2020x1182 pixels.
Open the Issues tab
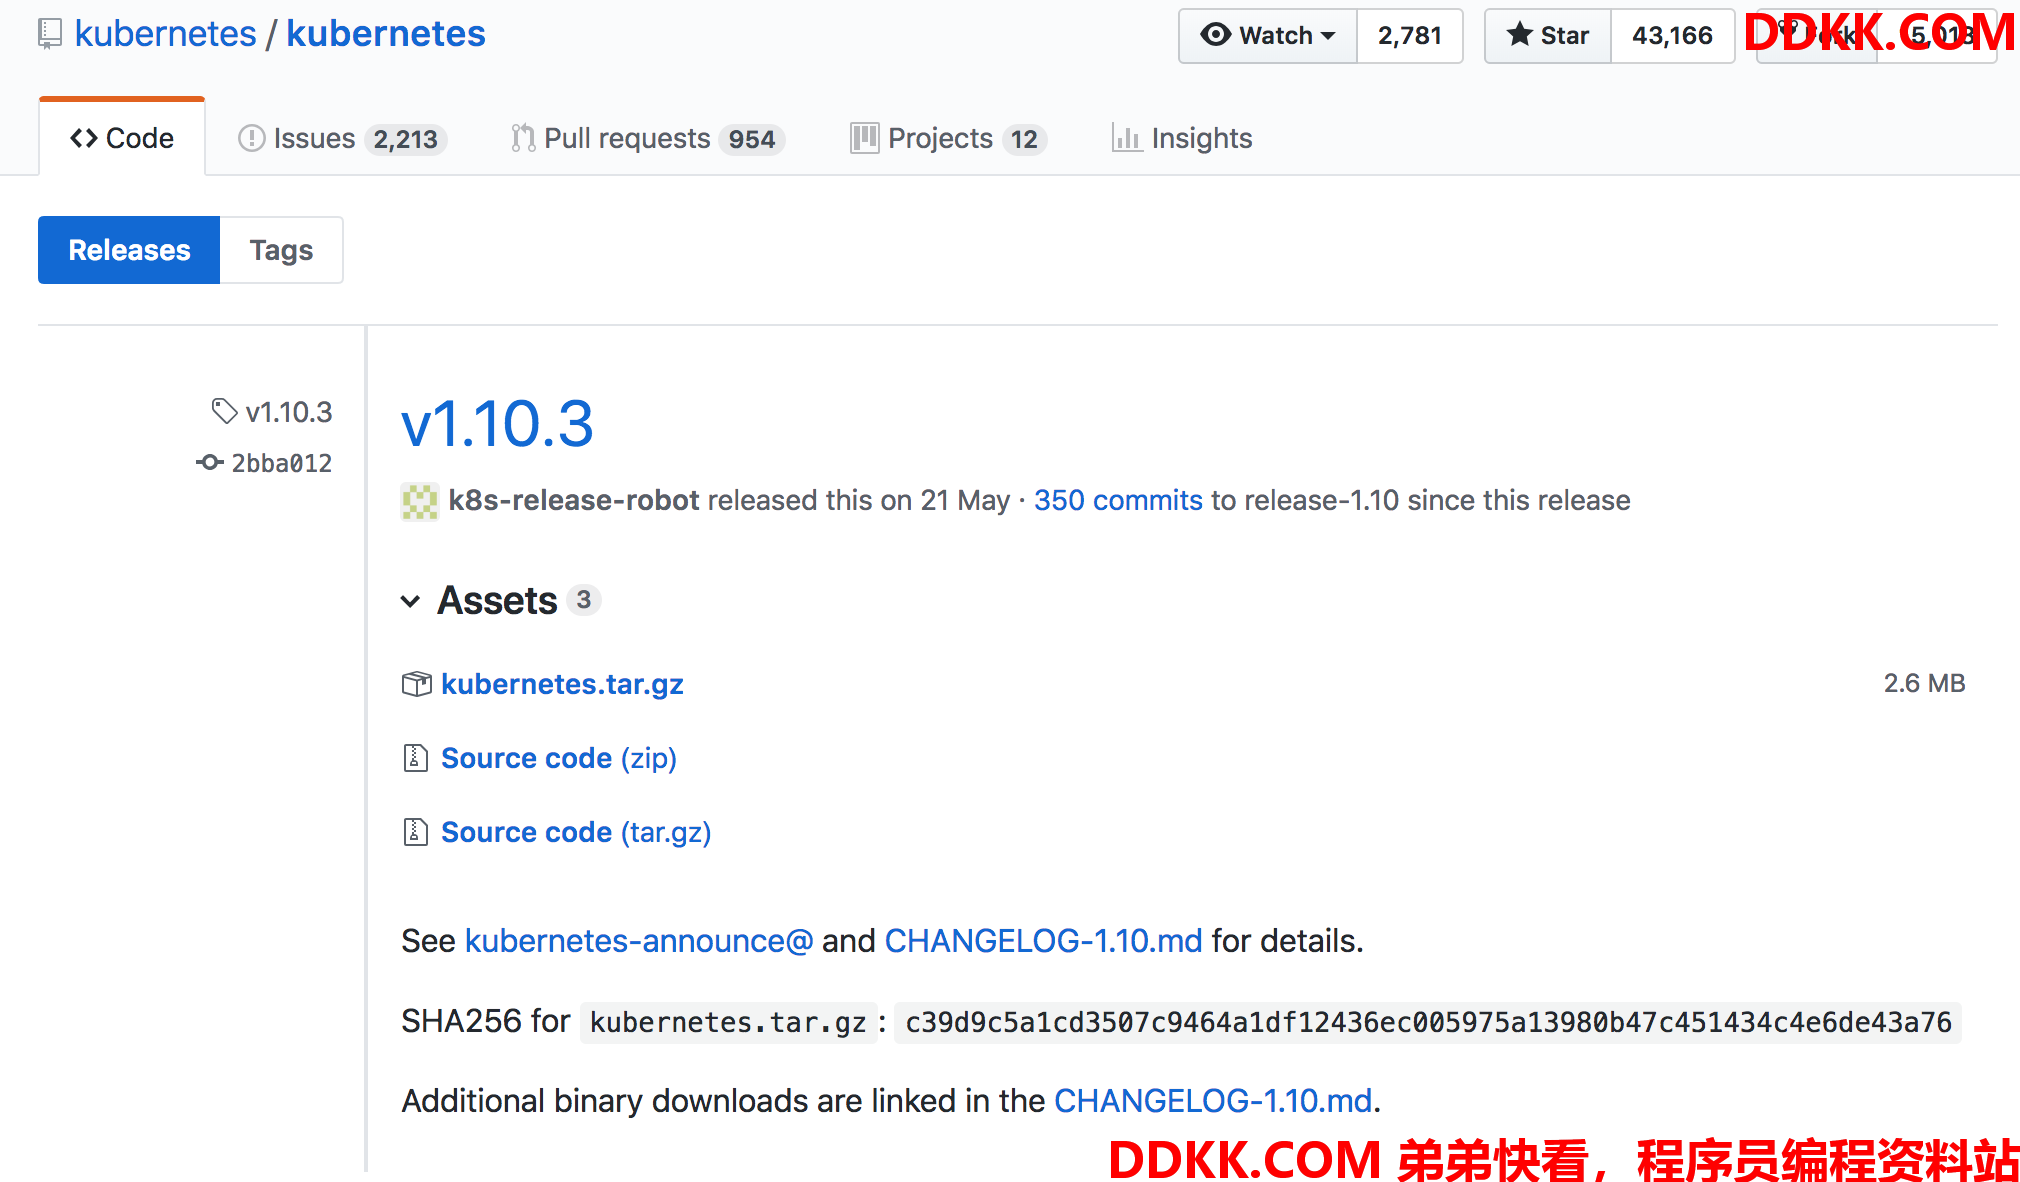point(342,138)
